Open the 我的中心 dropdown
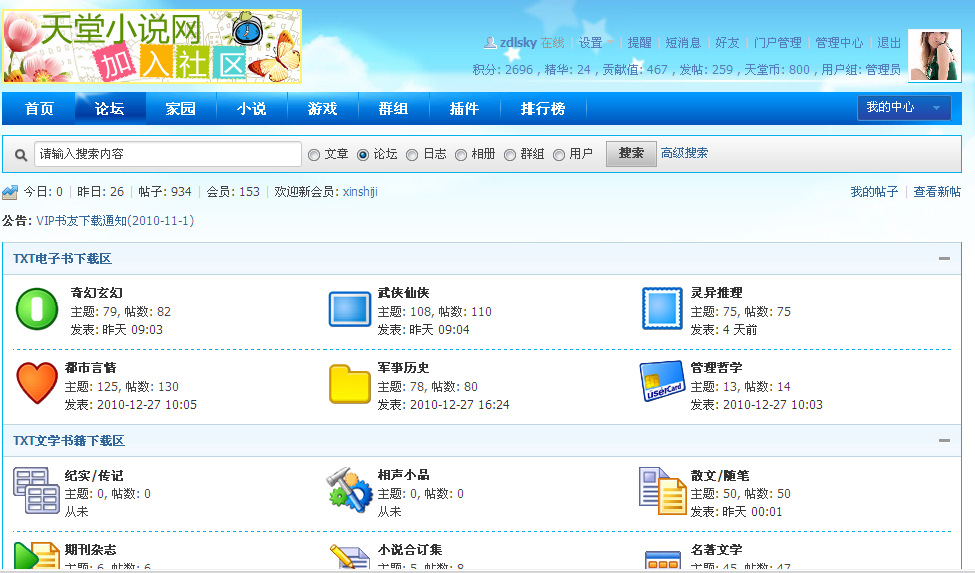This screenshot has width=975, height=573. [904, 108]
